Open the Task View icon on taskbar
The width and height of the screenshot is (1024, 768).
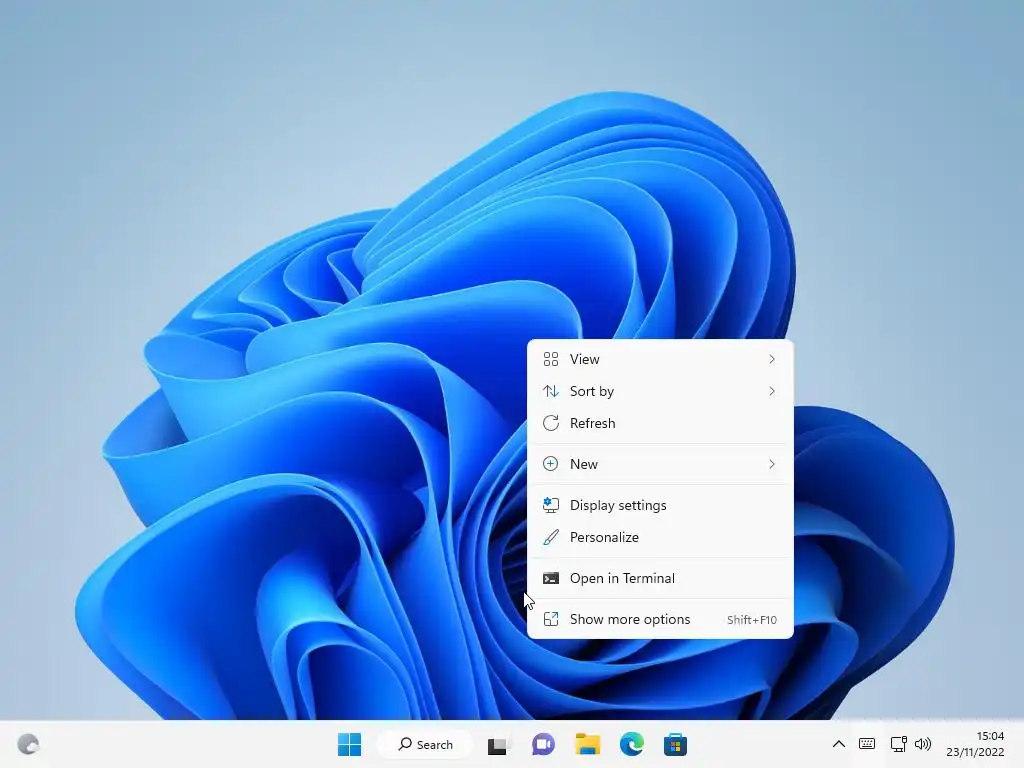pyautogui.click(x=499, y=744)
